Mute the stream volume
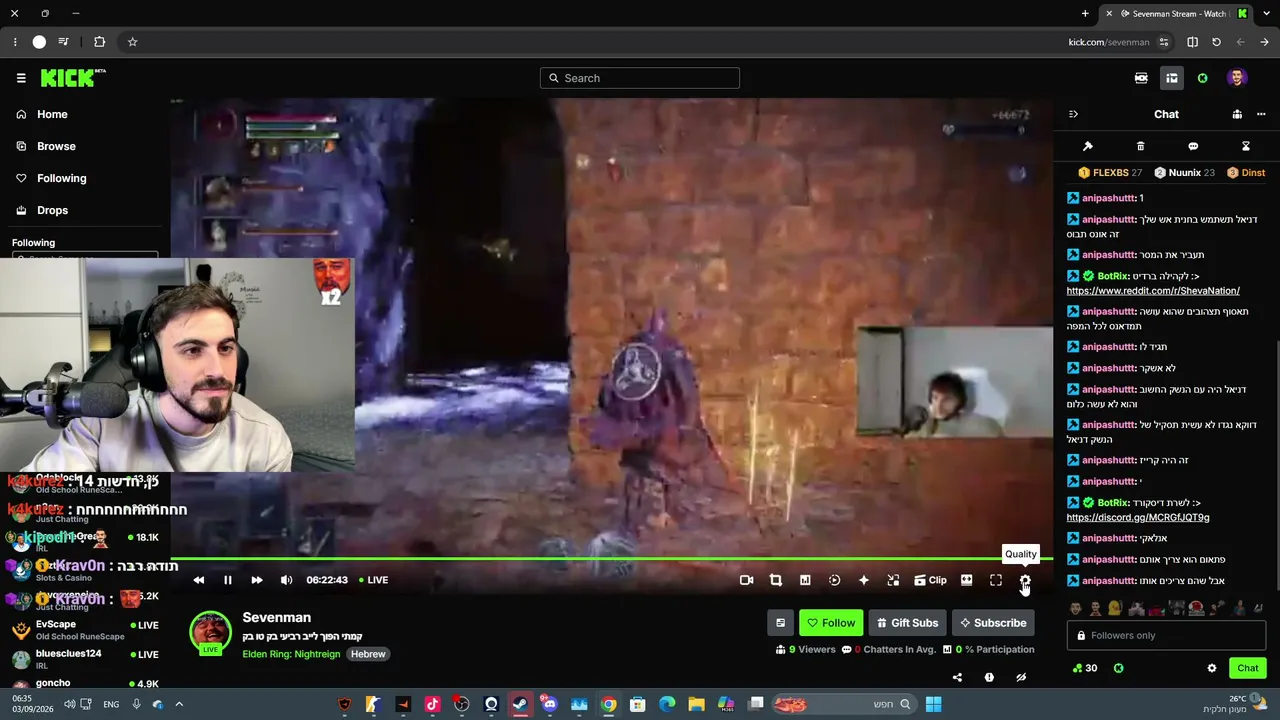The height and width of the screenshot is (720, 1280). pos(286,580)
